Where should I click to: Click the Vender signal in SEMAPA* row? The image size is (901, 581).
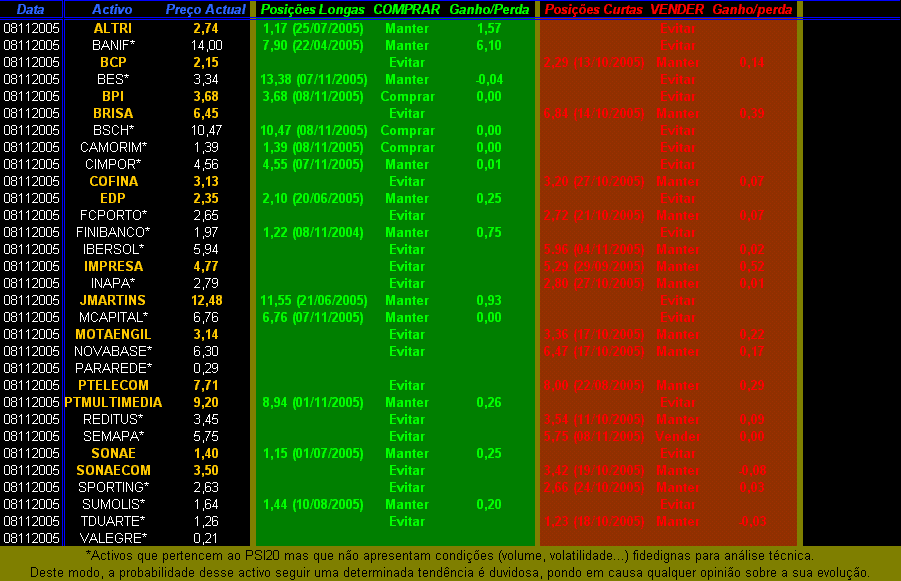tap(677, 436)
